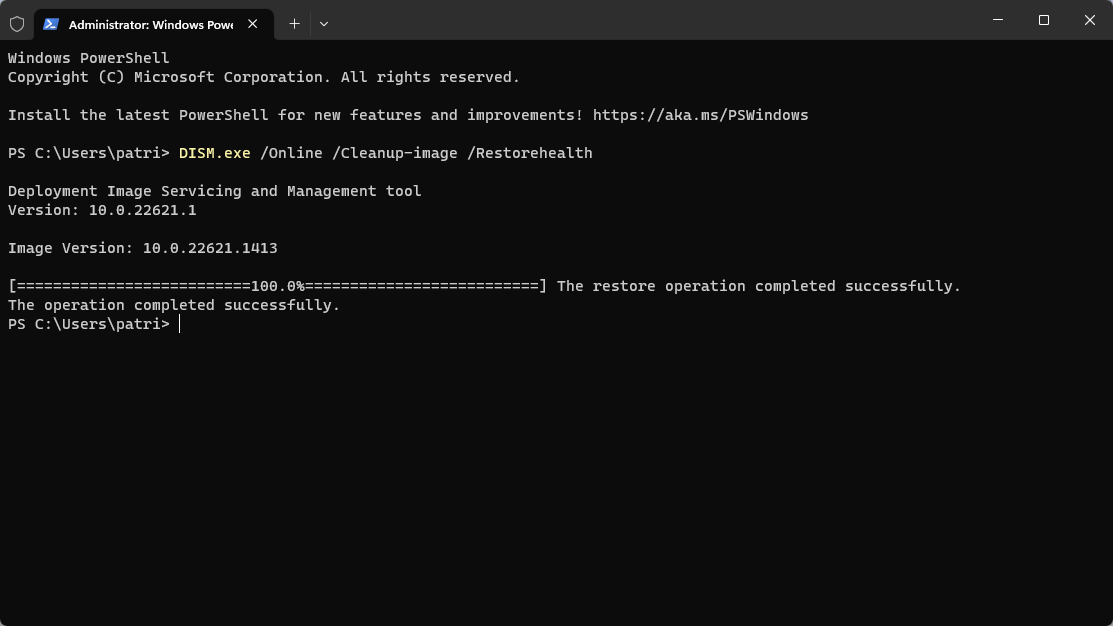Select the Administrator: Windows PowerShell tab
1113x626 pixels.
[150, 24]
